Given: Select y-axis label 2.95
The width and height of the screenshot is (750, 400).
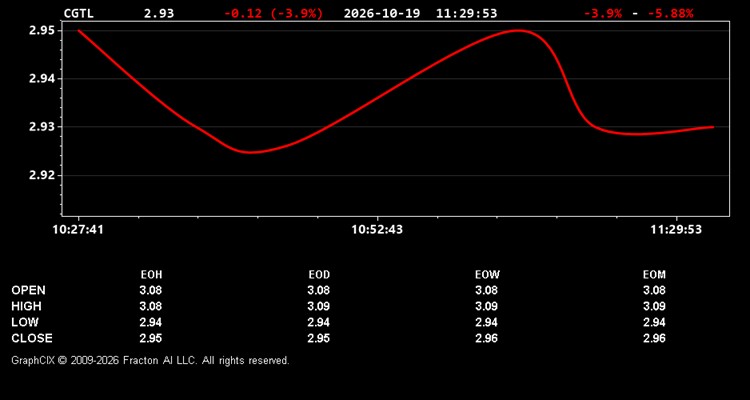Looking at the screenshot, I should [42, 31].
